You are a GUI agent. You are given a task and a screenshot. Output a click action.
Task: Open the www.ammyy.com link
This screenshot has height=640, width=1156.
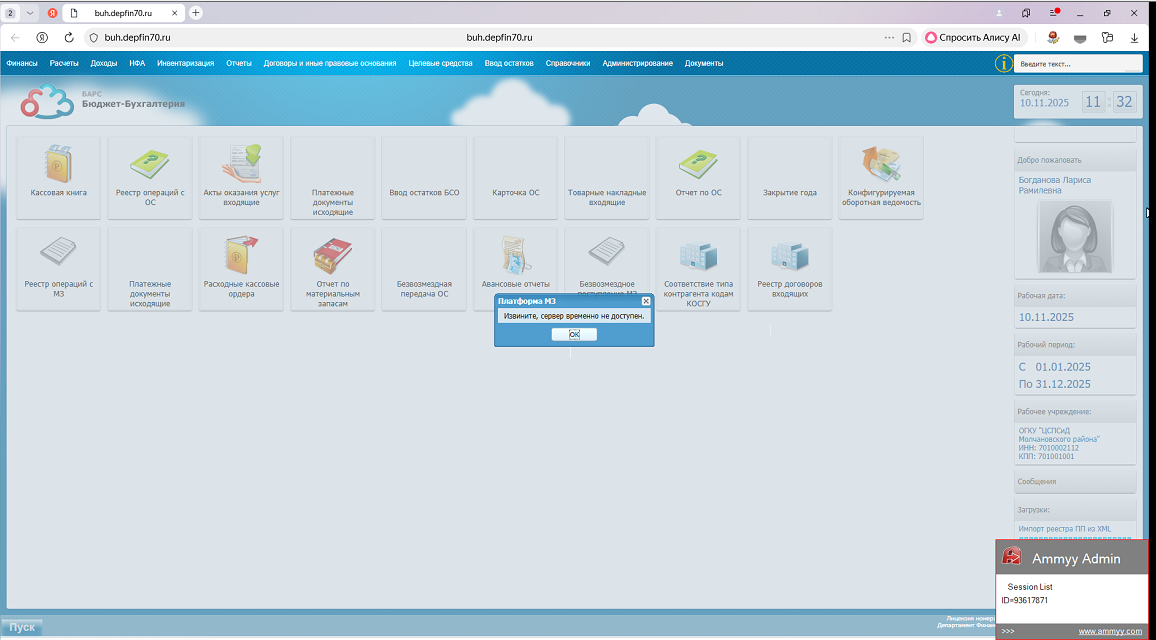(x=1110, y=631)
